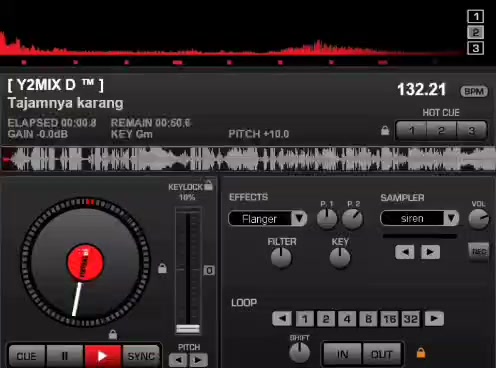Click the KEY Gm readout
Image resolution: width=496 pixels, height=368 pixels.
[x=132, y=134]
